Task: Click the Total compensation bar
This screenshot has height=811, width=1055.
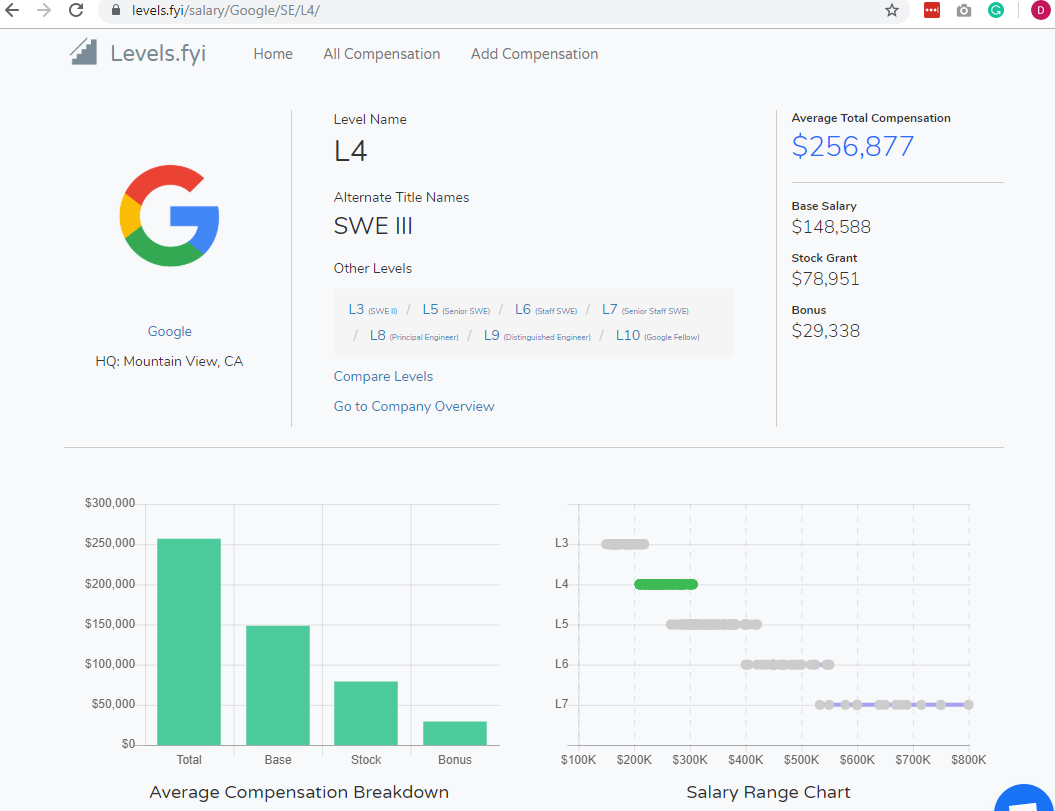Action: coord(189,641)
